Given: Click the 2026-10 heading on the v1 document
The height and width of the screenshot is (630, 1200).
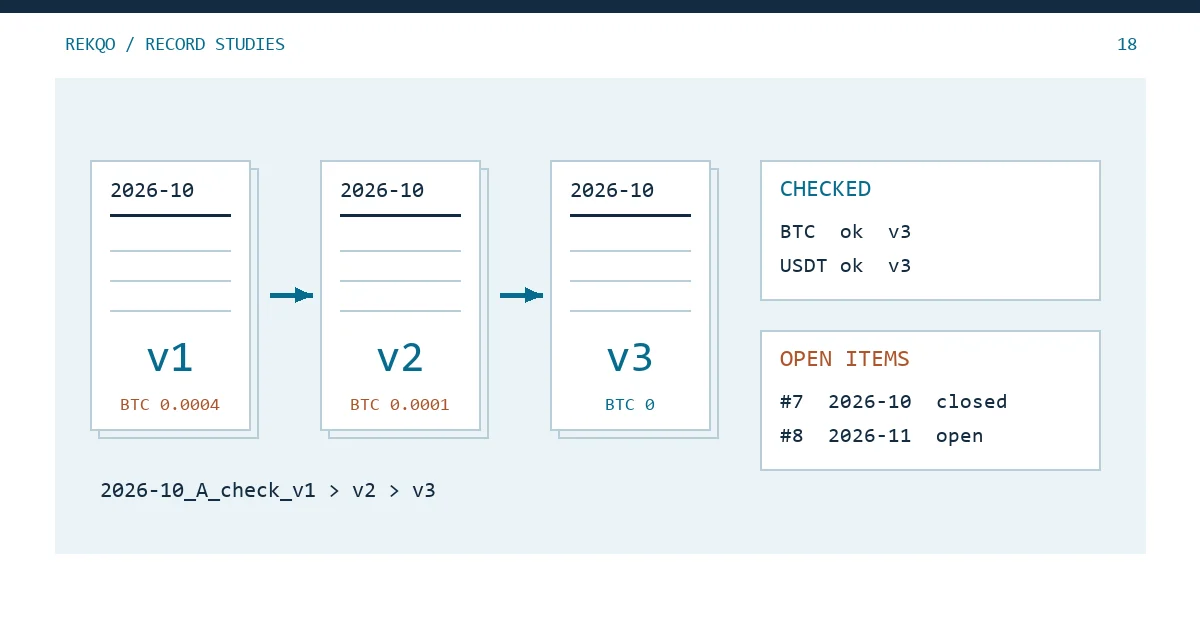Looking at the screenshot, I should point(152,190).
